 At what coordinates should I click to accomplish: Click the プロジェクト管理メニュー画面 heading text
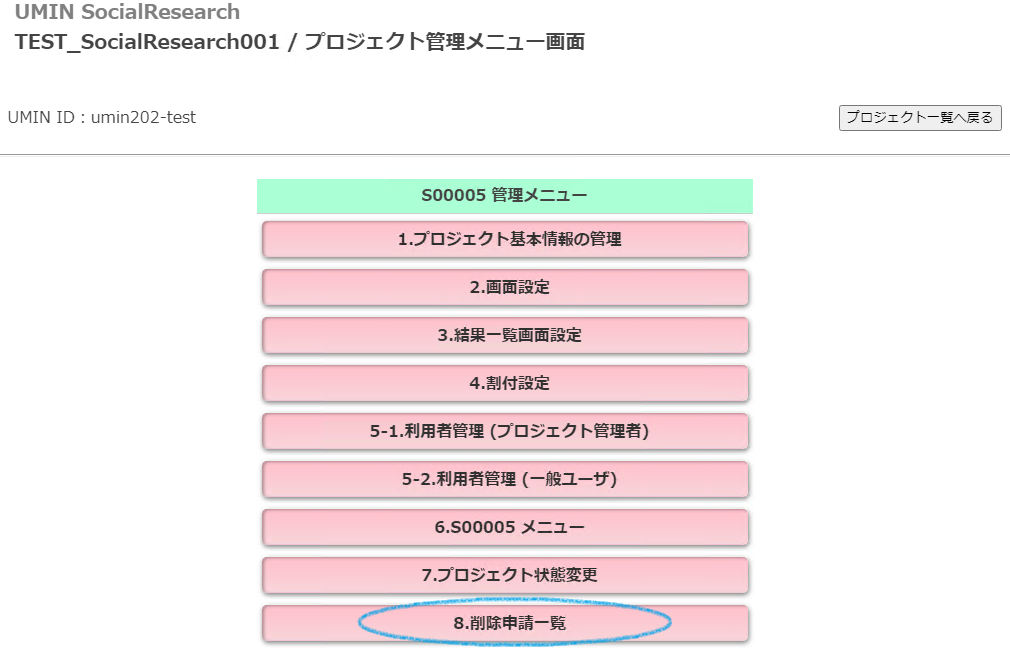[444, 43]
